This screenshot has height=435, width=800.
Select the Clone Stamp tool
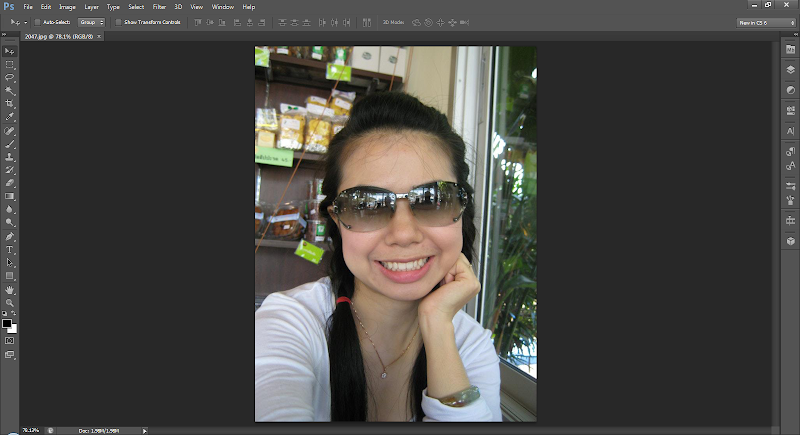point(10,157)
